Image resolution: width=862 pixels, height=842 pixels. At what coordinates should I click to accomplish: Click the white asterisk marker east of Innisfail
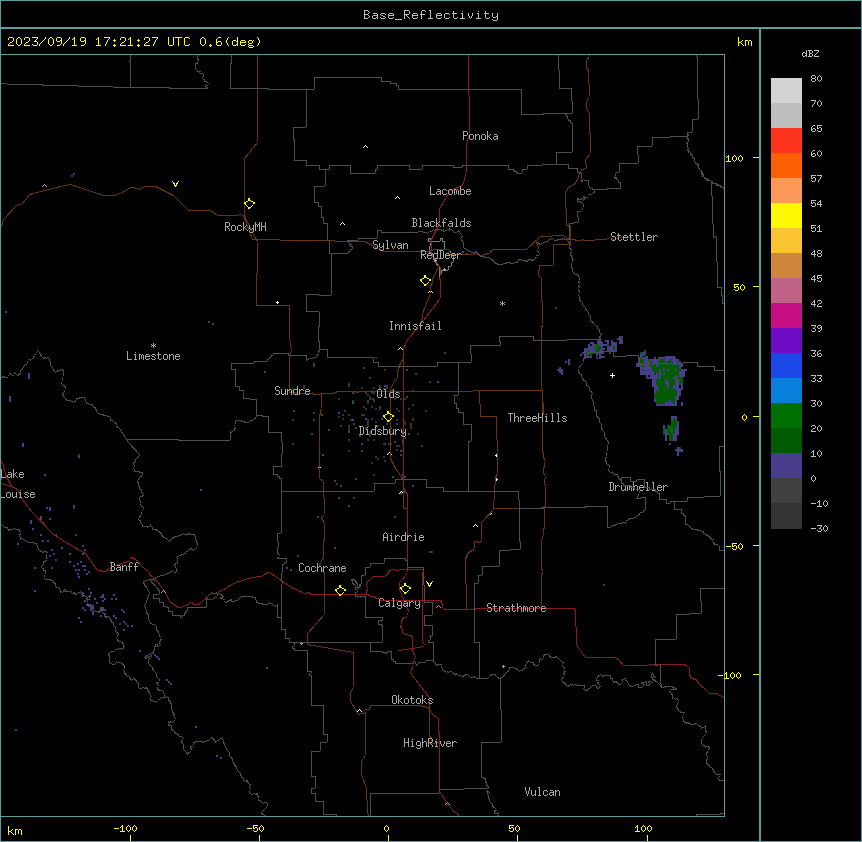[502, 303]
